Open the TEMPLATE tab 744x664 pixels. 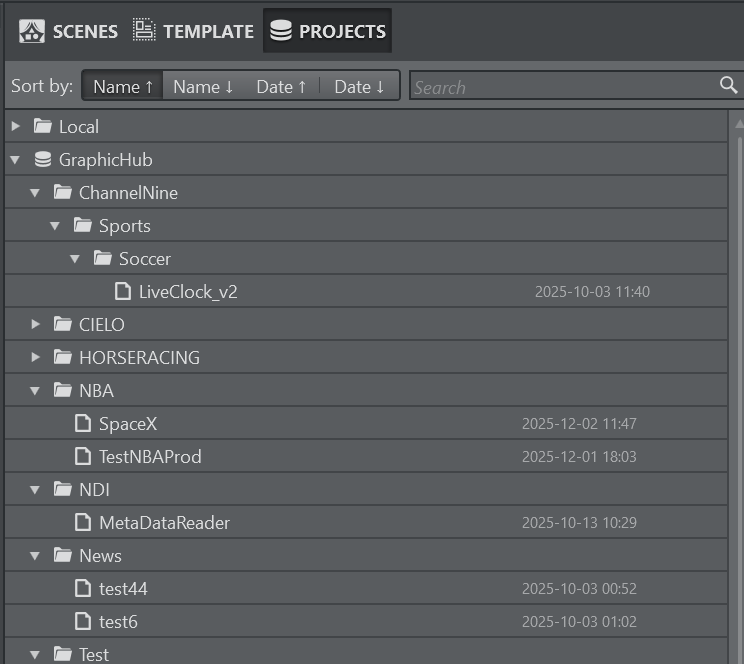194,31
